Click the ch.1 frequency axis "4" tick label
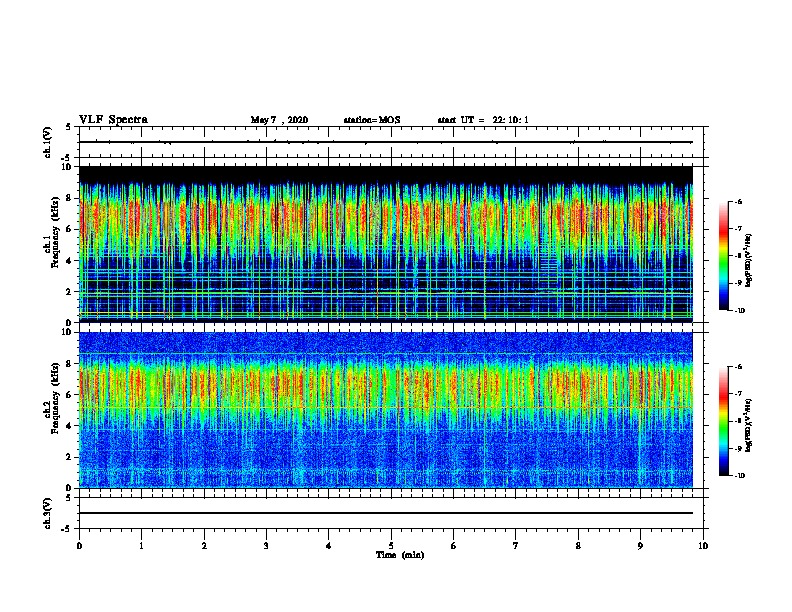792x612 pixels. 69,261
